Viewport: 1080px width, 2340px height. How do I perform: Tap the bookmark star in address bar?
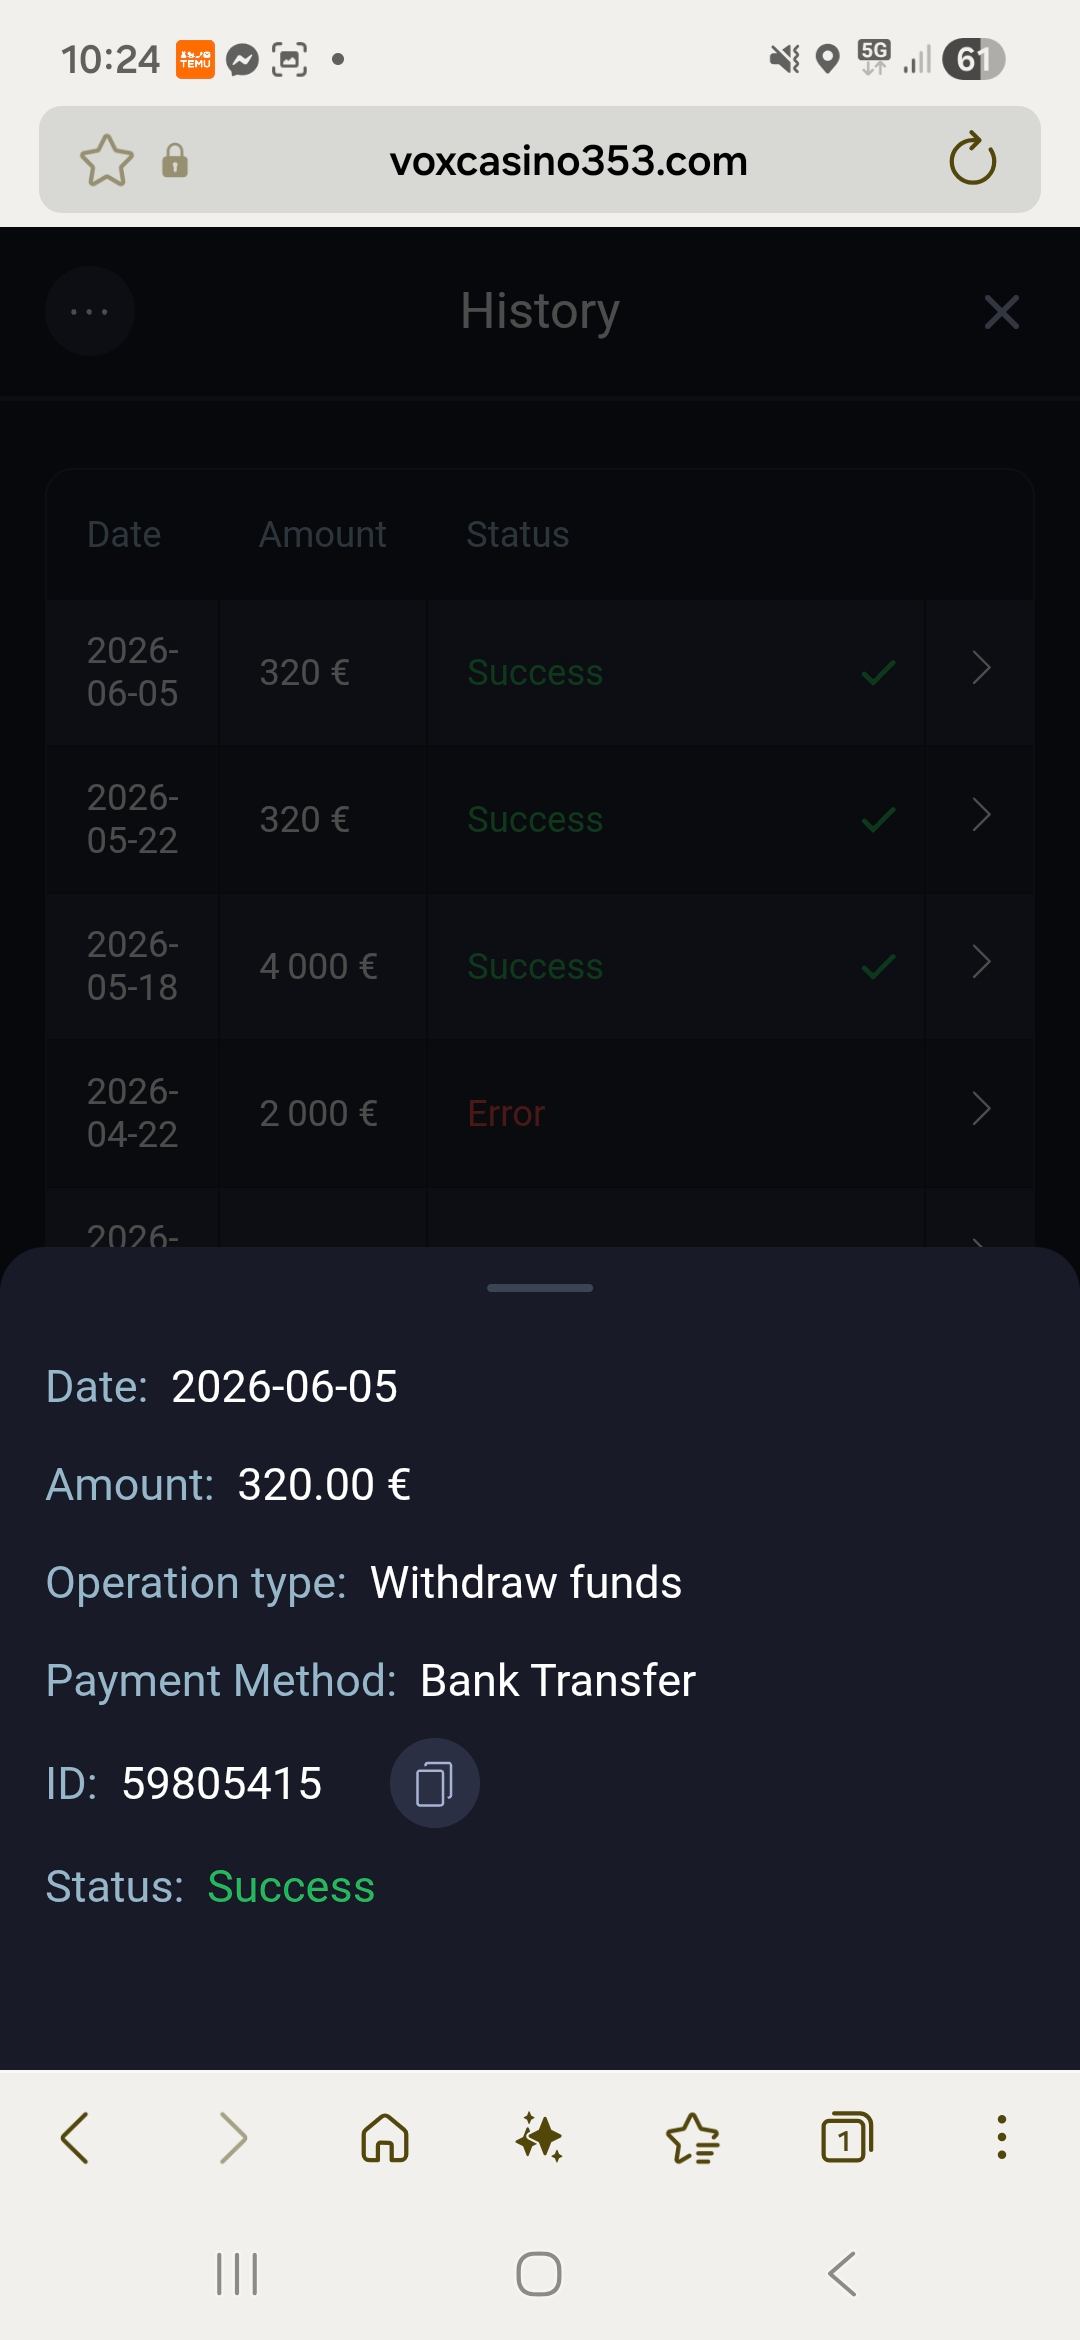(x=107, y=160)
